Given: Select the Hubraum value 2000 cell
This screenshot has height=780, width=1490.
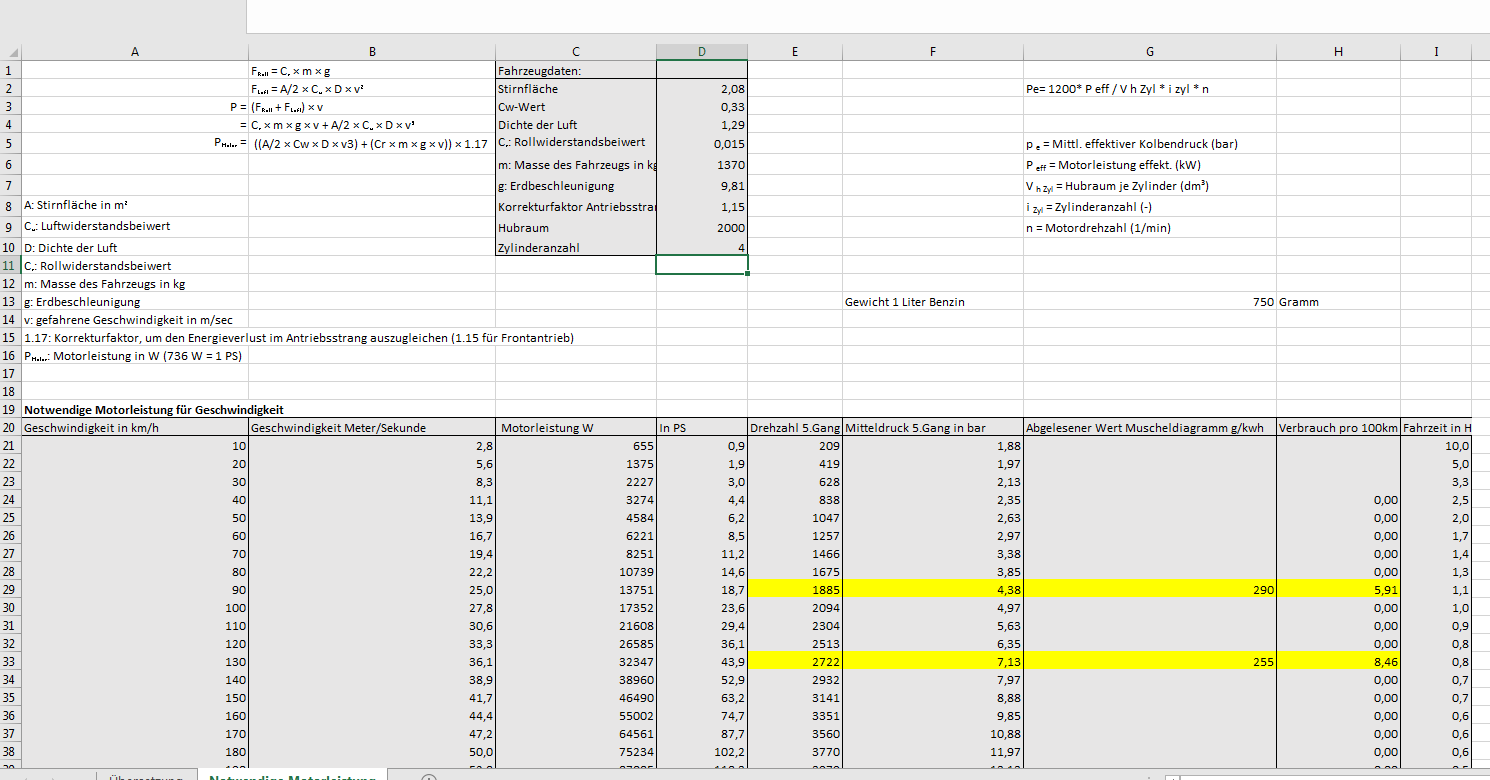Looking at the screenshot, I should [x=702, y=228].
